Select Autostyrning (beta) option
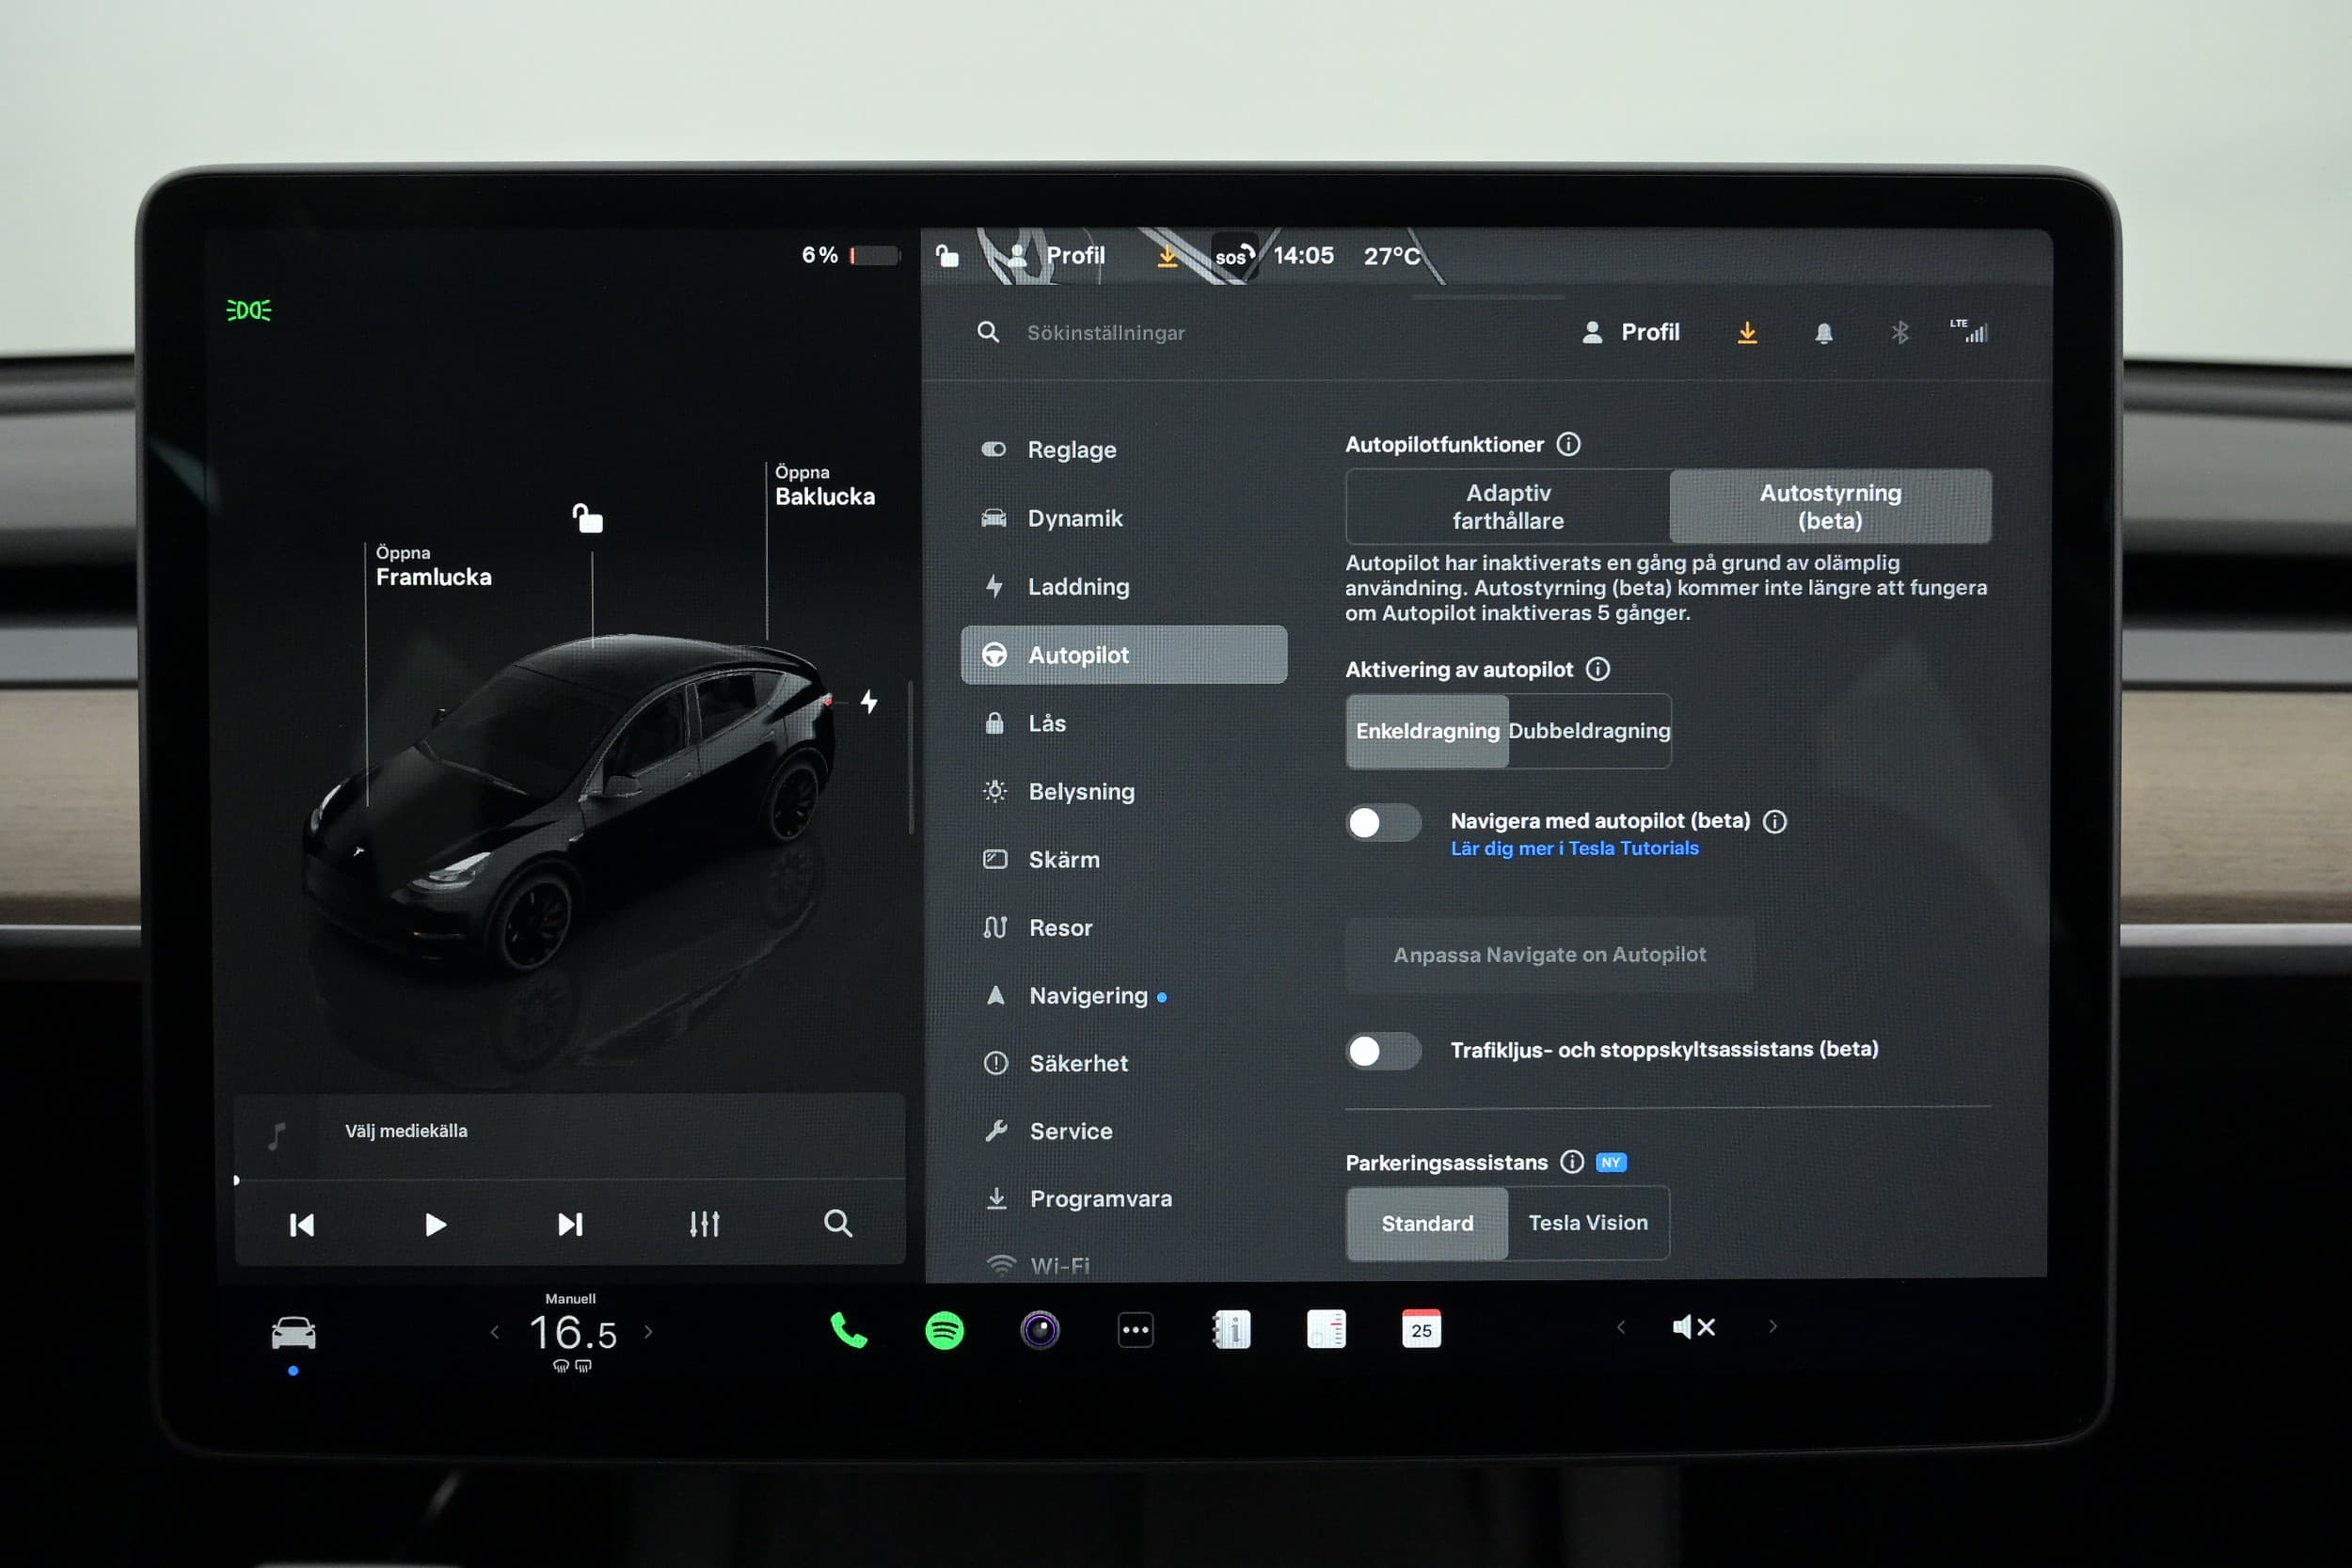This screenshot has width=2352, height=1568. pyautogui.click(x=1830, y=507)
